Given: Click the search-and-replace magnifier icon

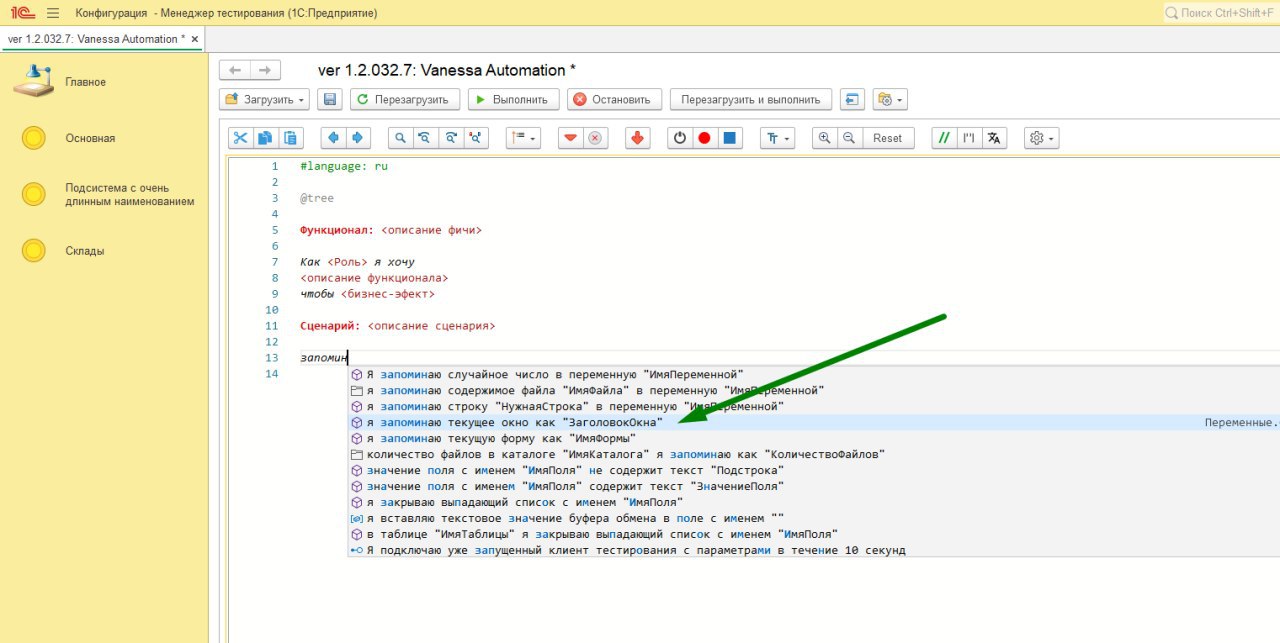Looking at the screenshot, I should [476, 138].
